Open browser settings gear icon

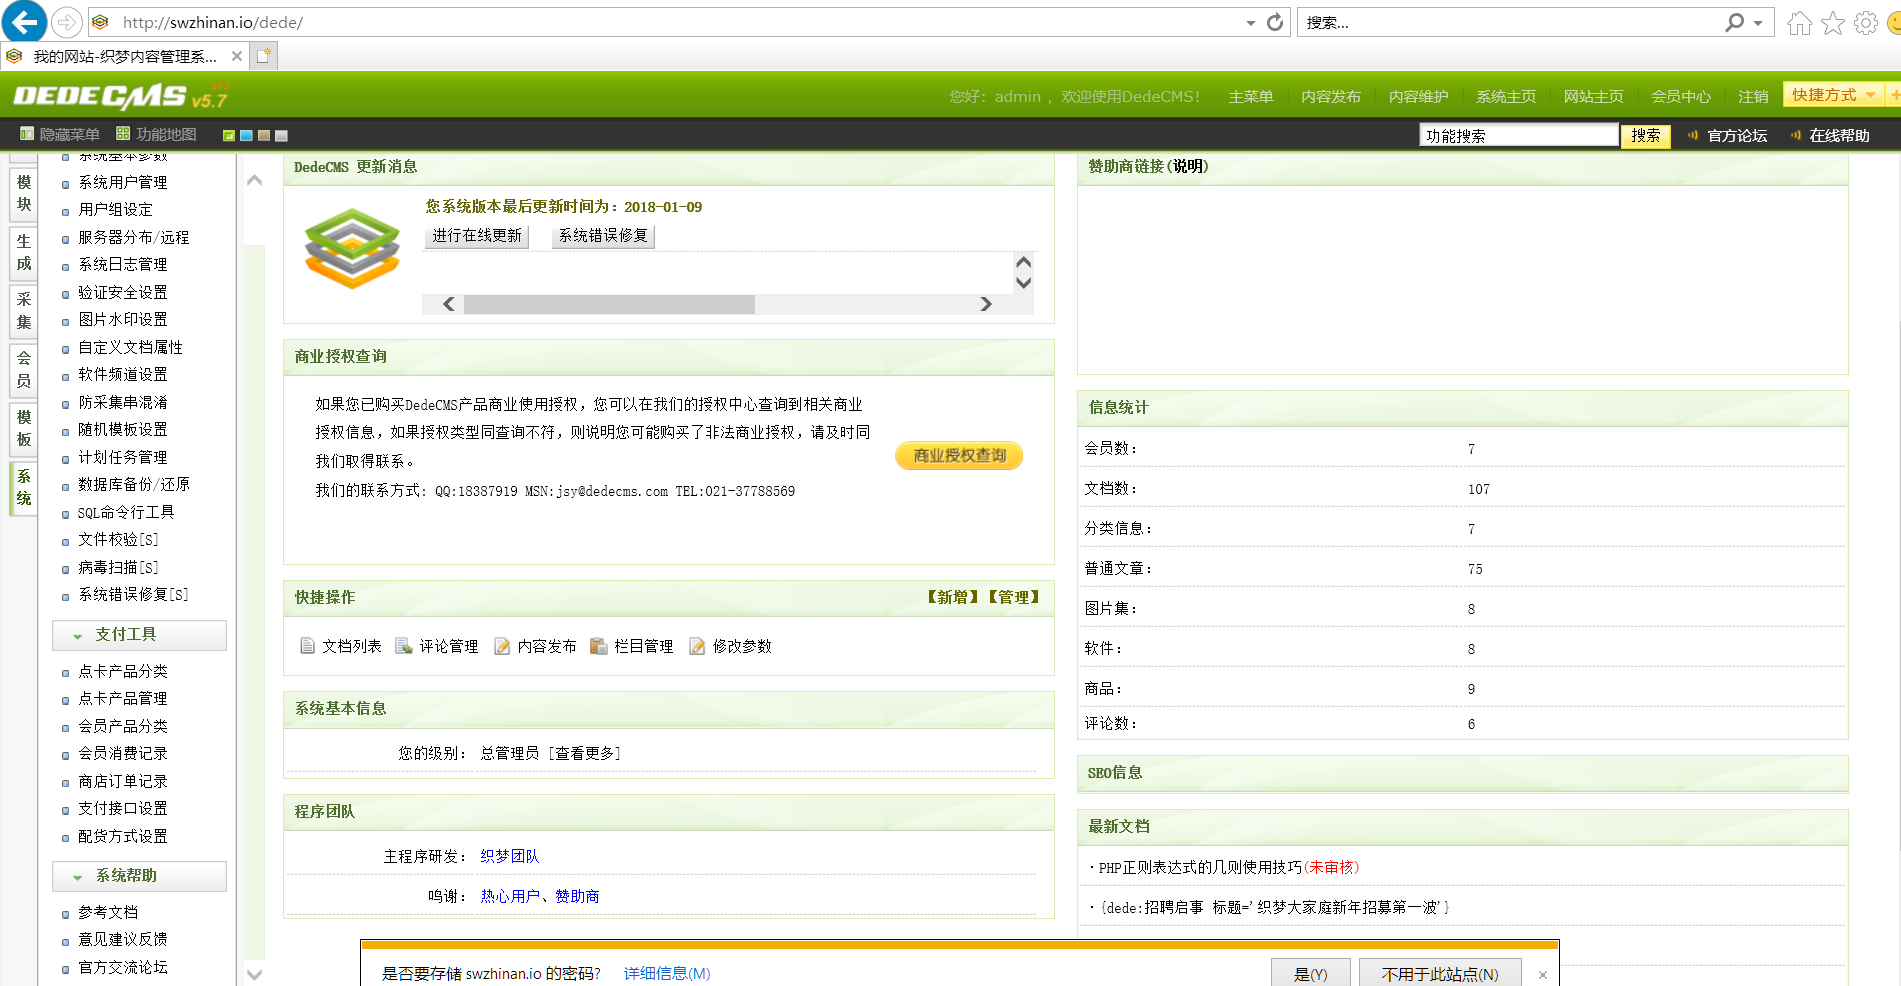click(x=1865, y=23)
